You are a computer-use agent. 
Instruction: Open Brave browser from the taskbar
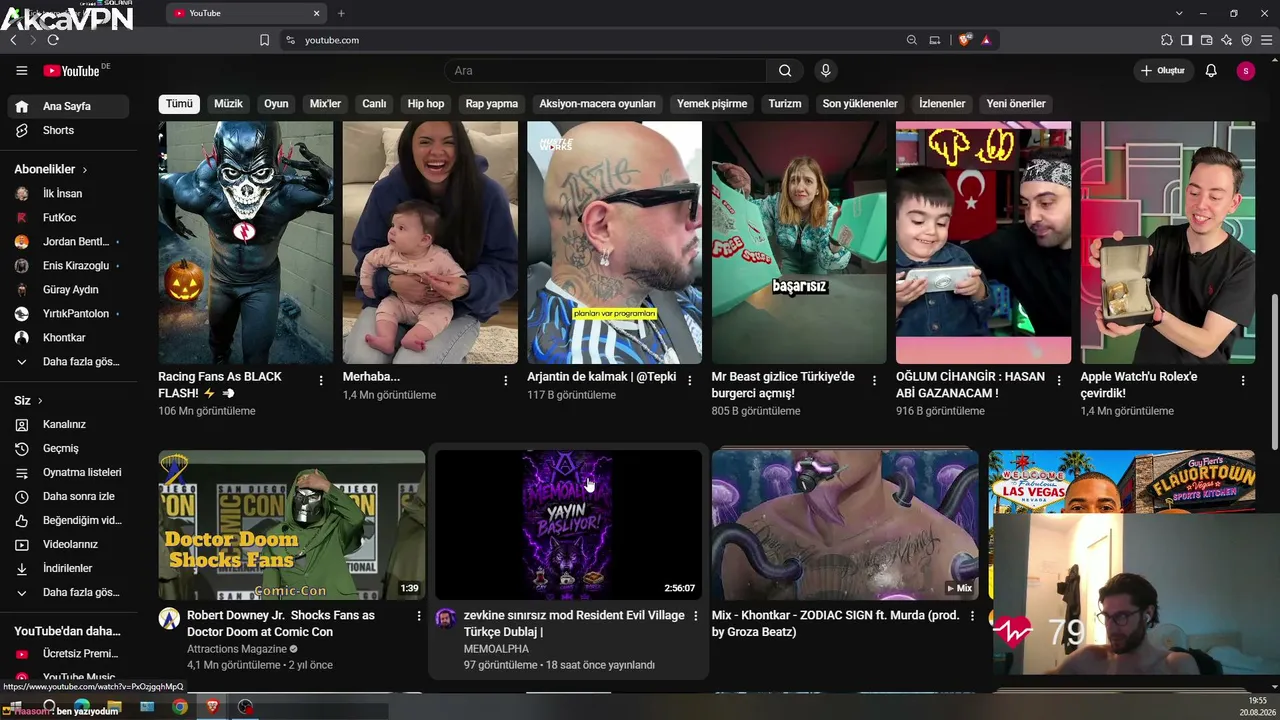pos(213,707)
